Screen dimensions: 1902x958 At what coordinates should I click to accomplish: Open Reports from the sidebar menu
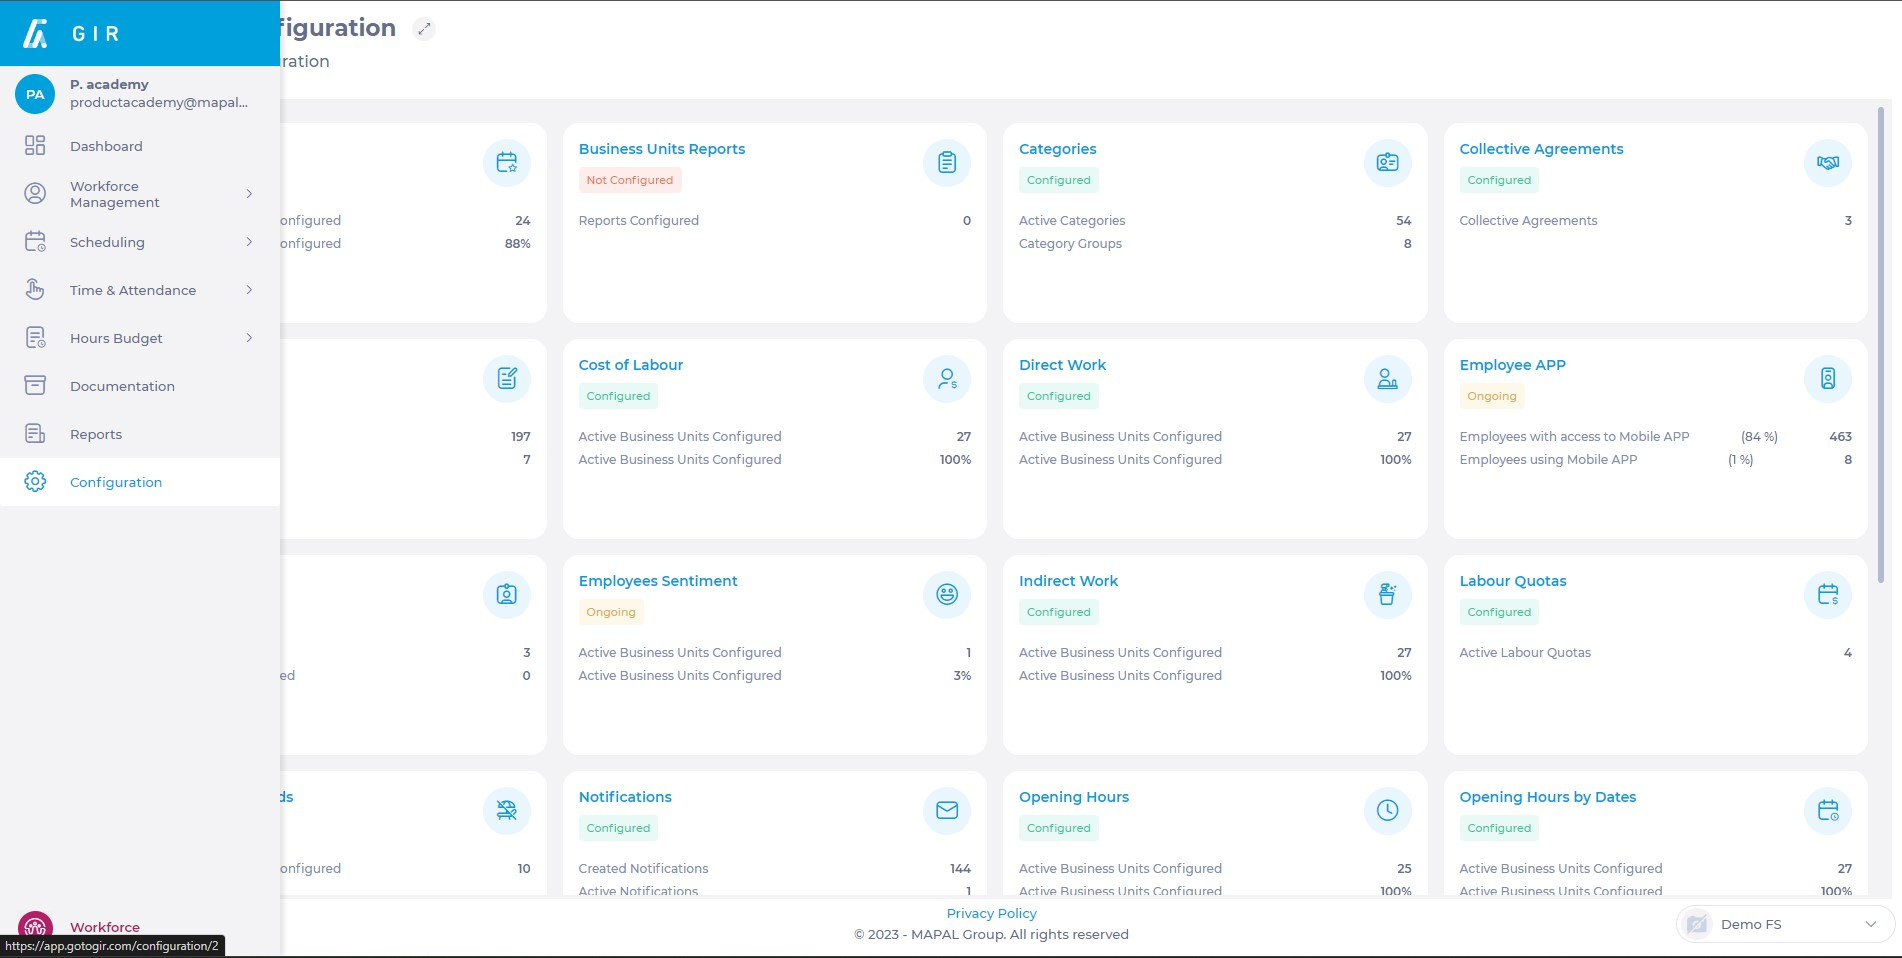(96, 434)
